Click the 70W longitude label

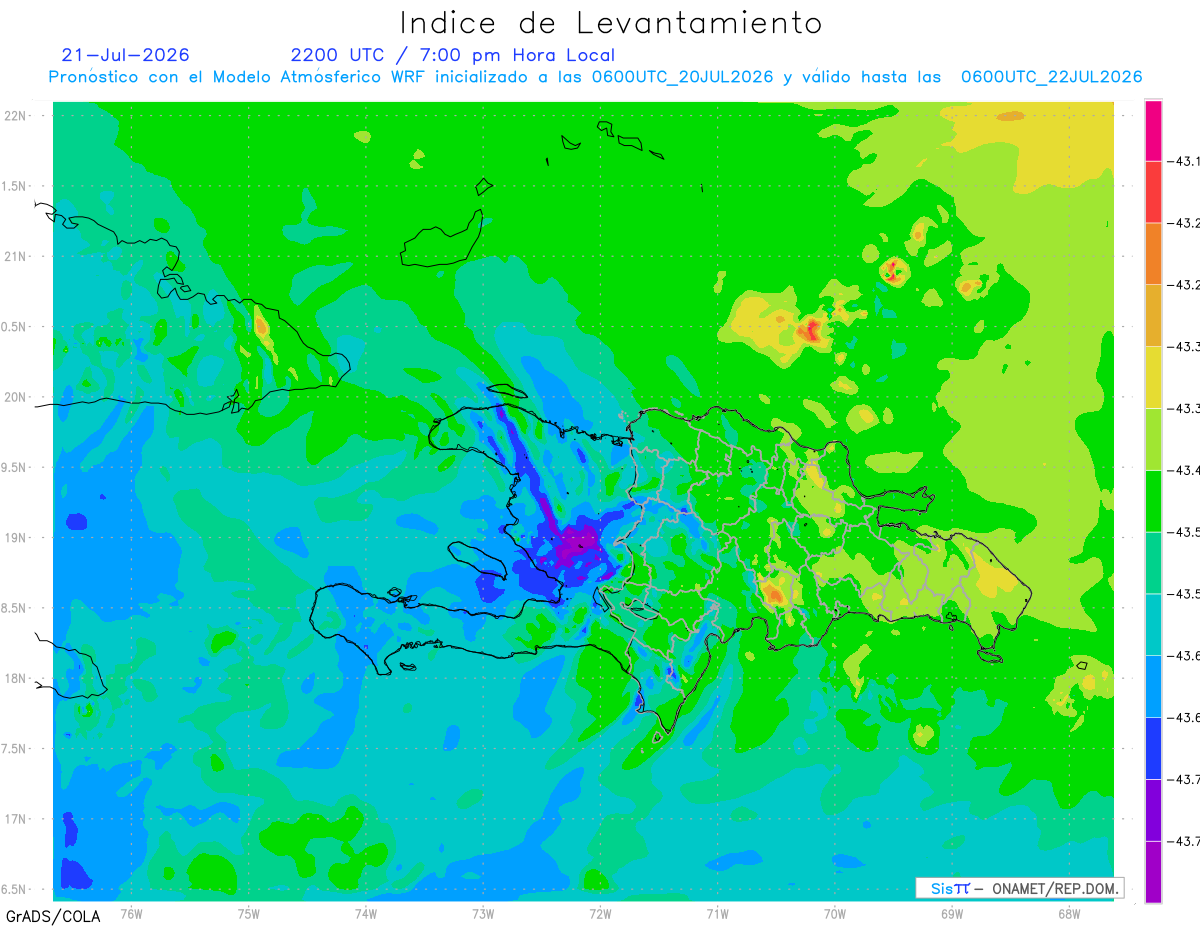click(835, 913)
